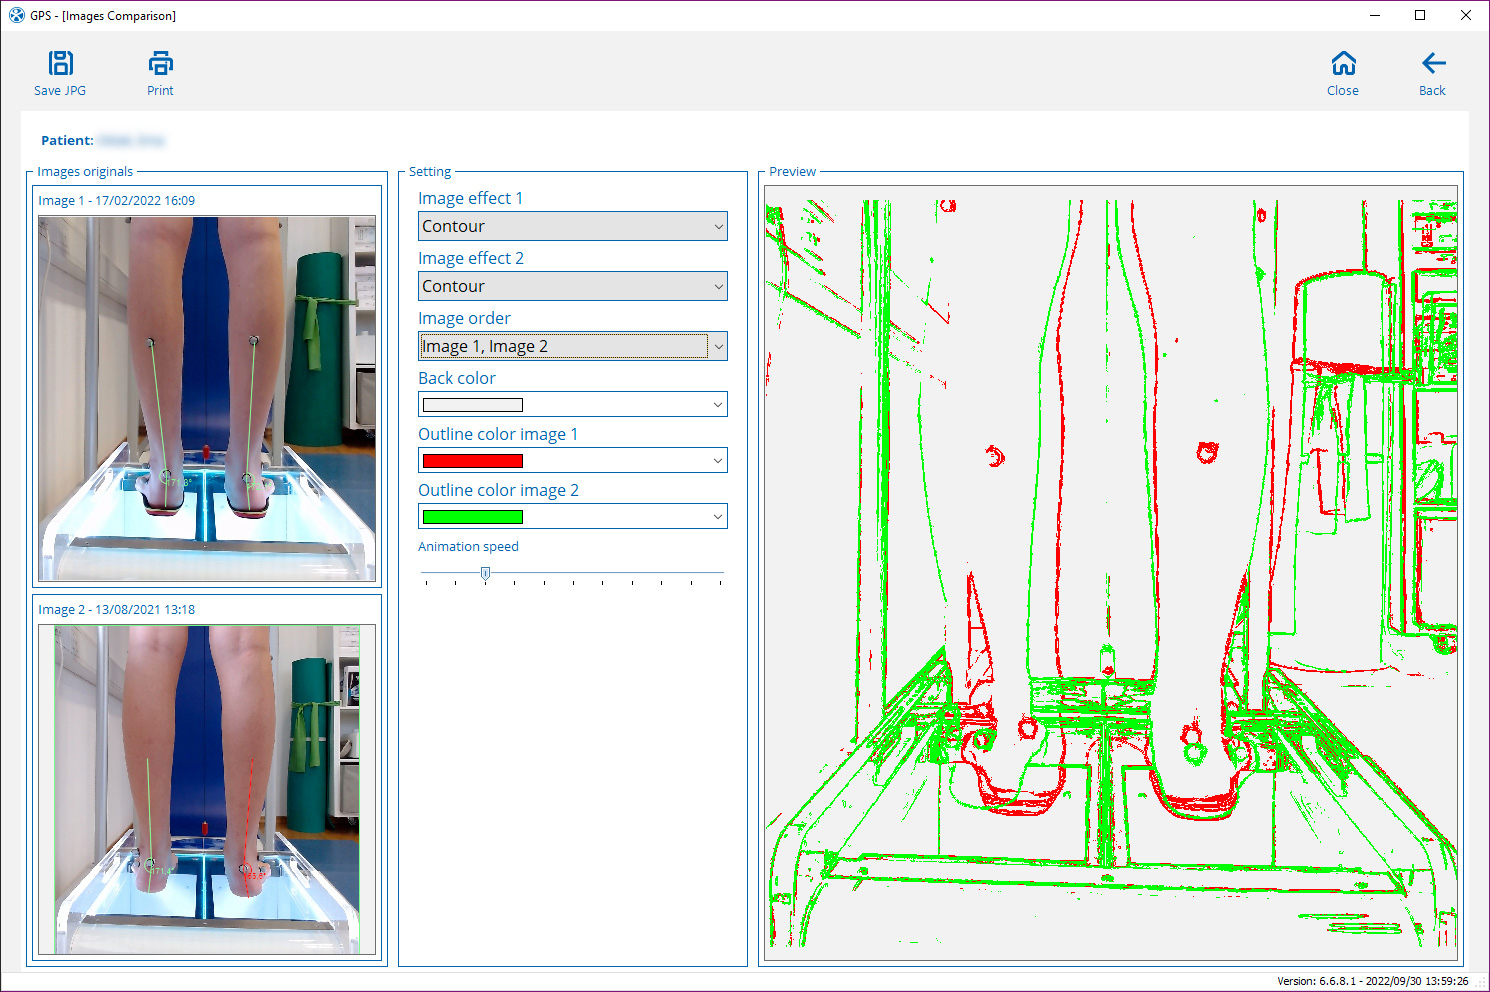Click the 'Back color' label

point(457,378)
